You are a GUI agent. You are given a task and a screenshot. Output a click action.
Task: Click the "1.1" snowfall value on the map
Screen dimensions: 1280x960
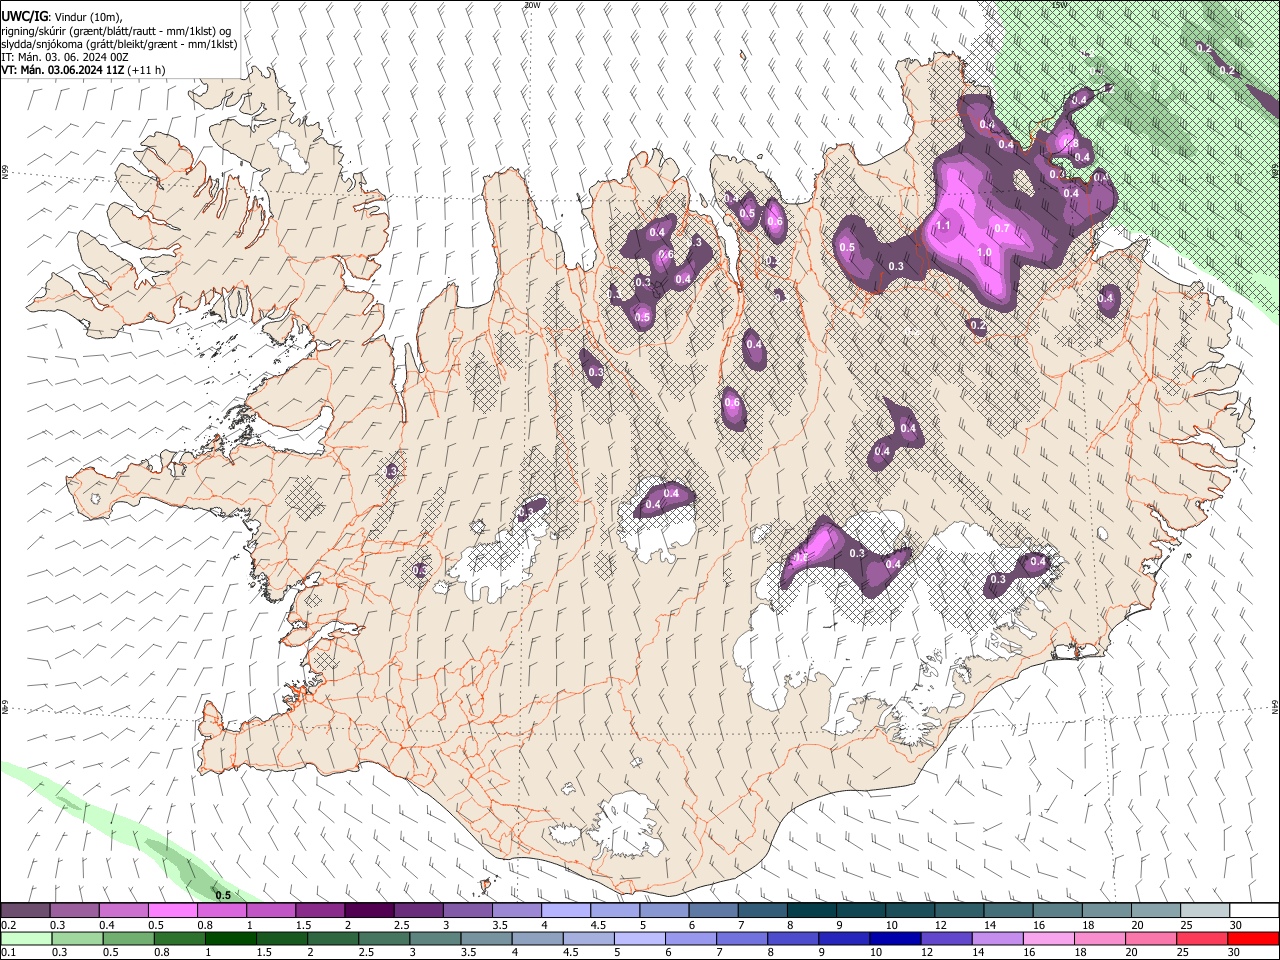tap(942, 226)
